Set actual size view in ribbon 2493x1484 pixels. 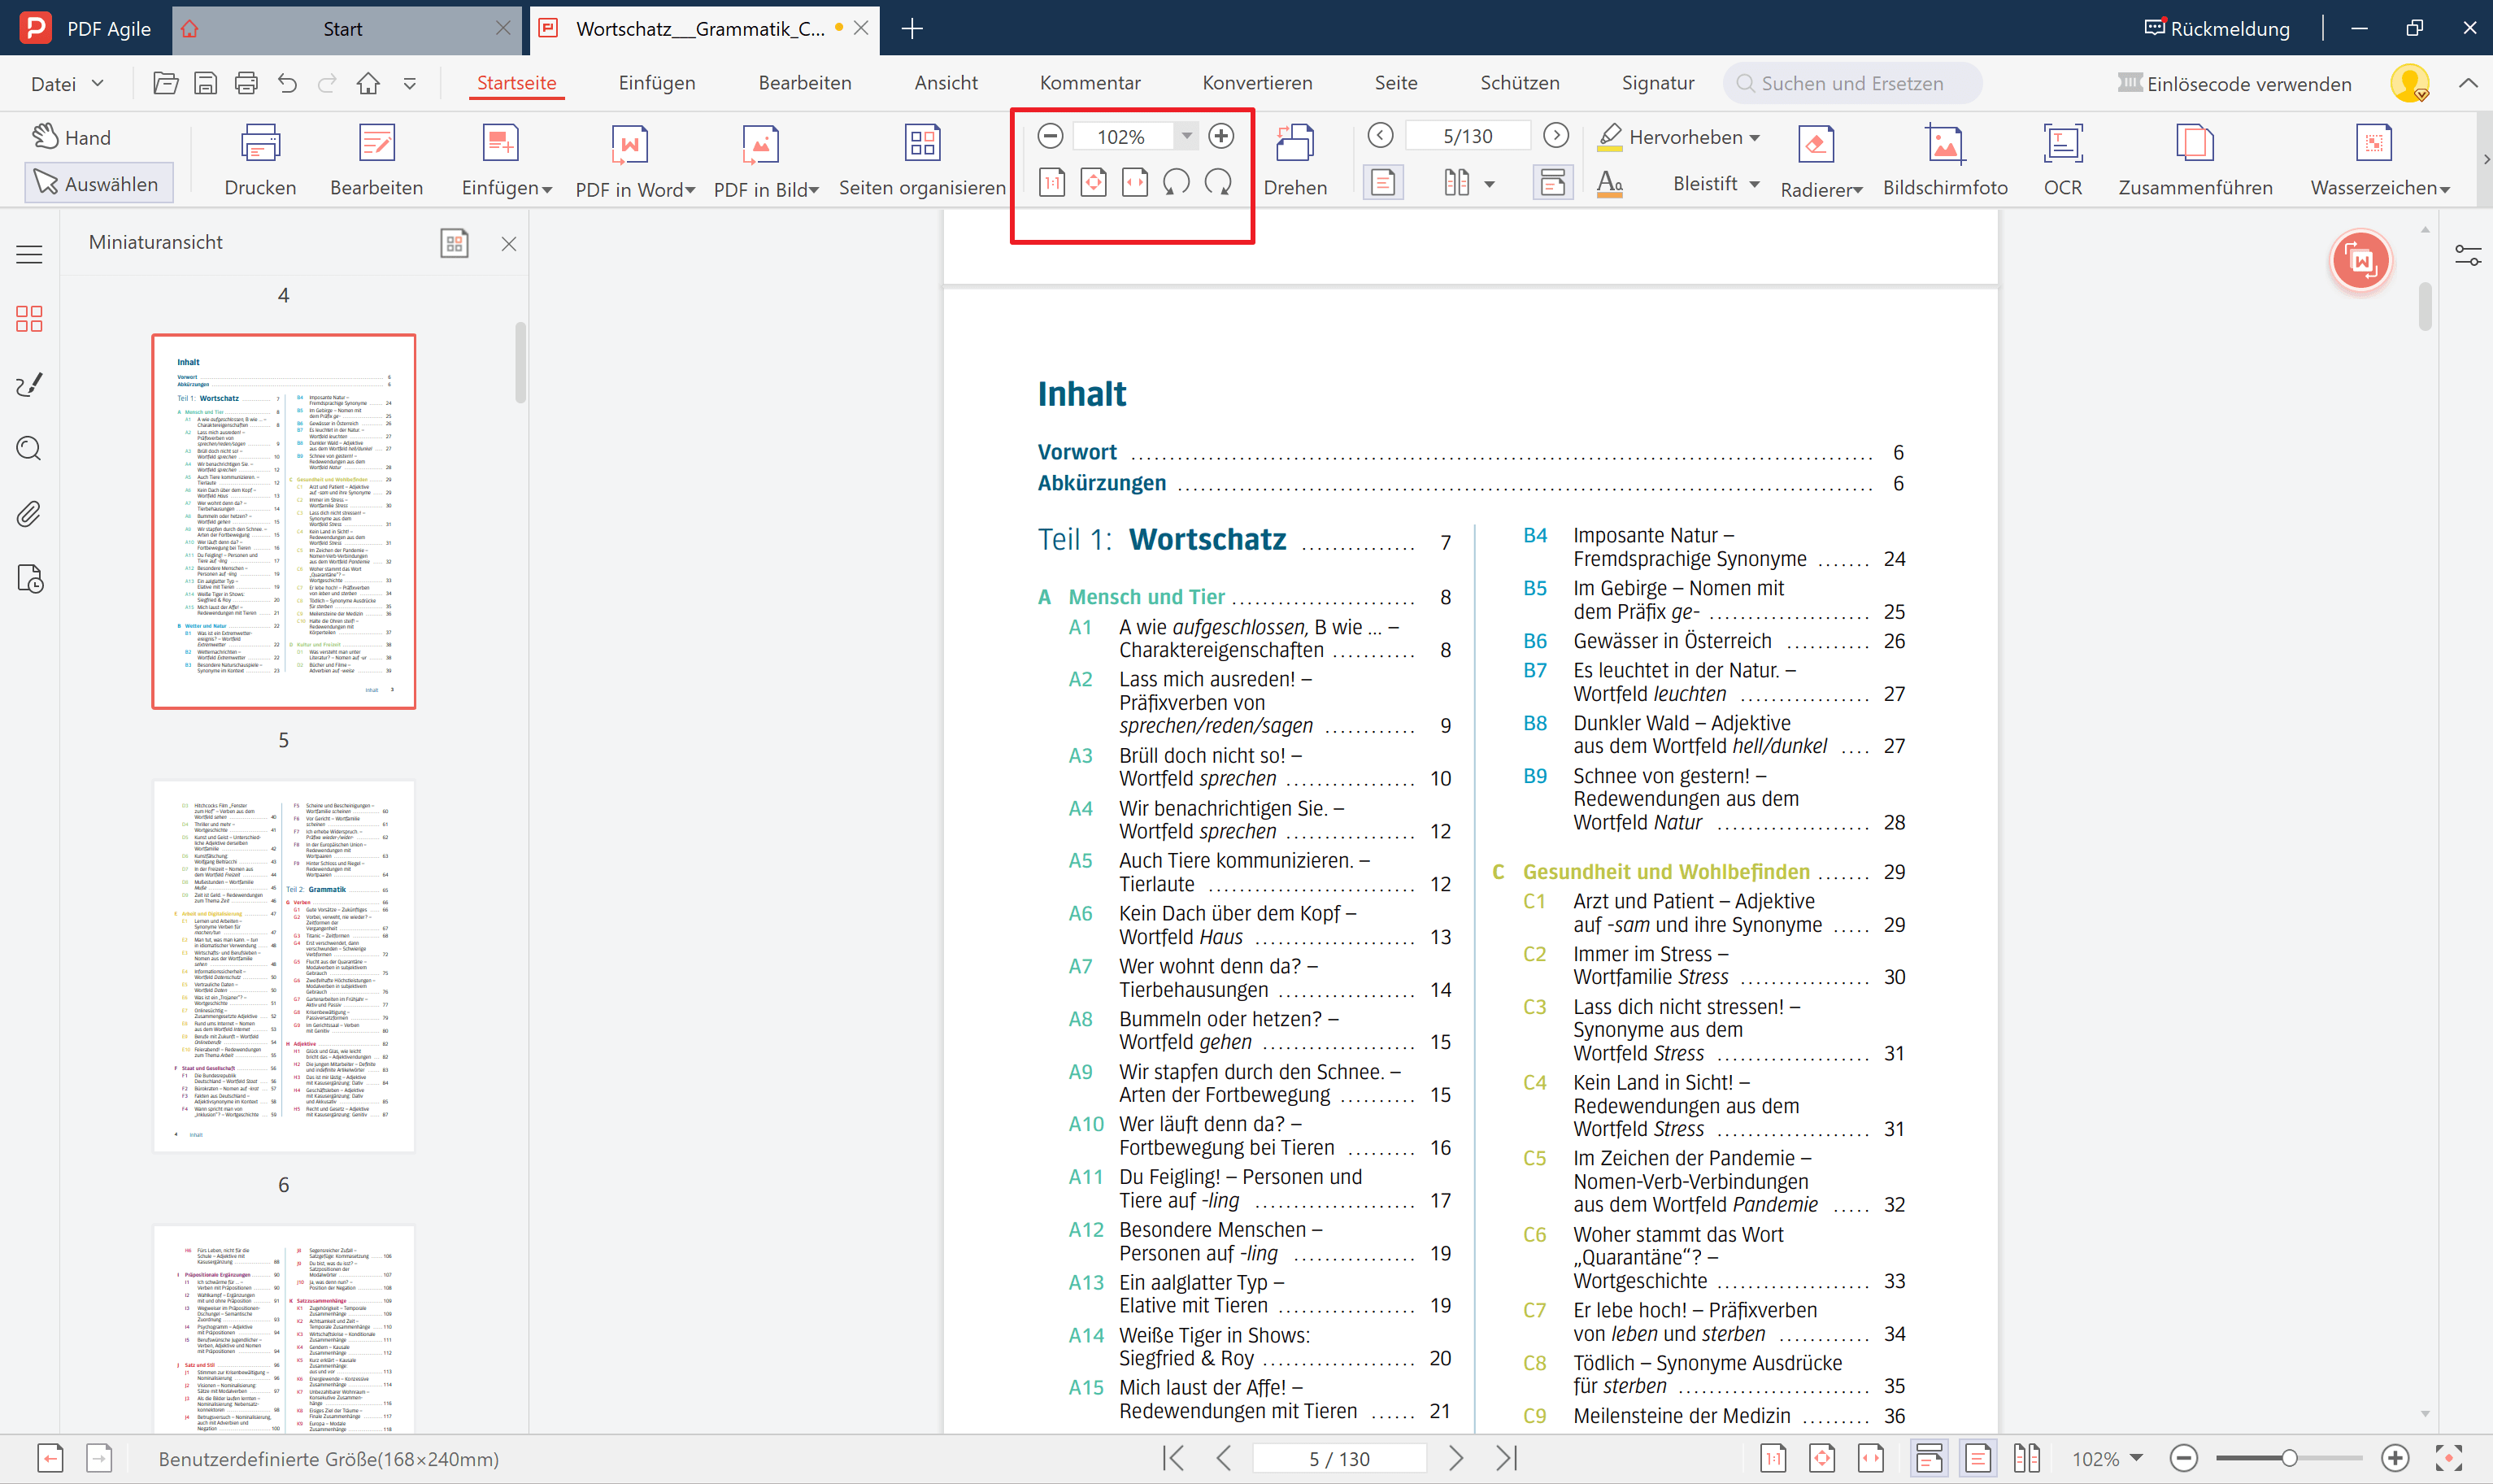tap(1051, 183)
